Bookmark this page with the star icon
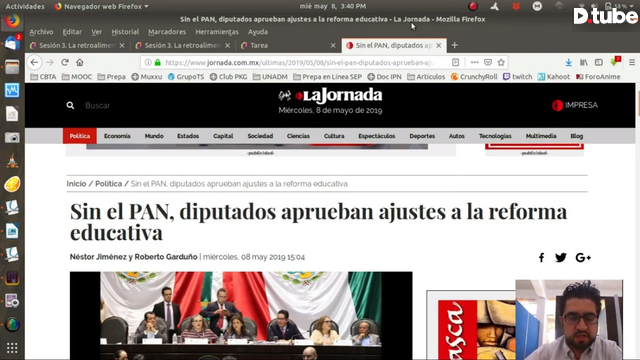 501,62
